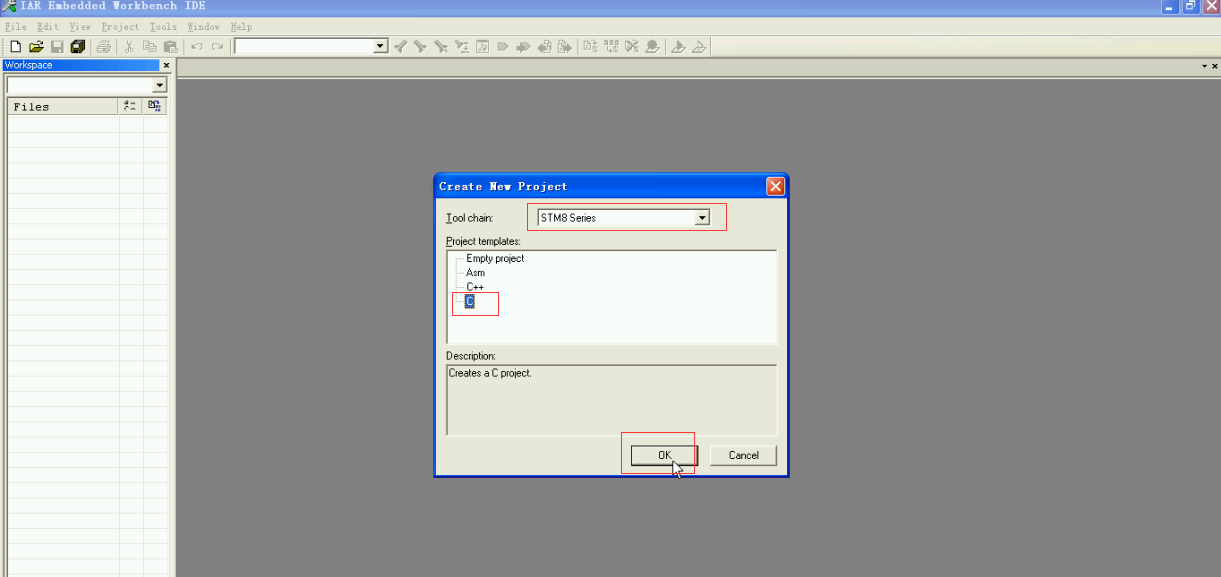
Task: Click the Copy toolbar icon
Action: (x=150, y=47)
